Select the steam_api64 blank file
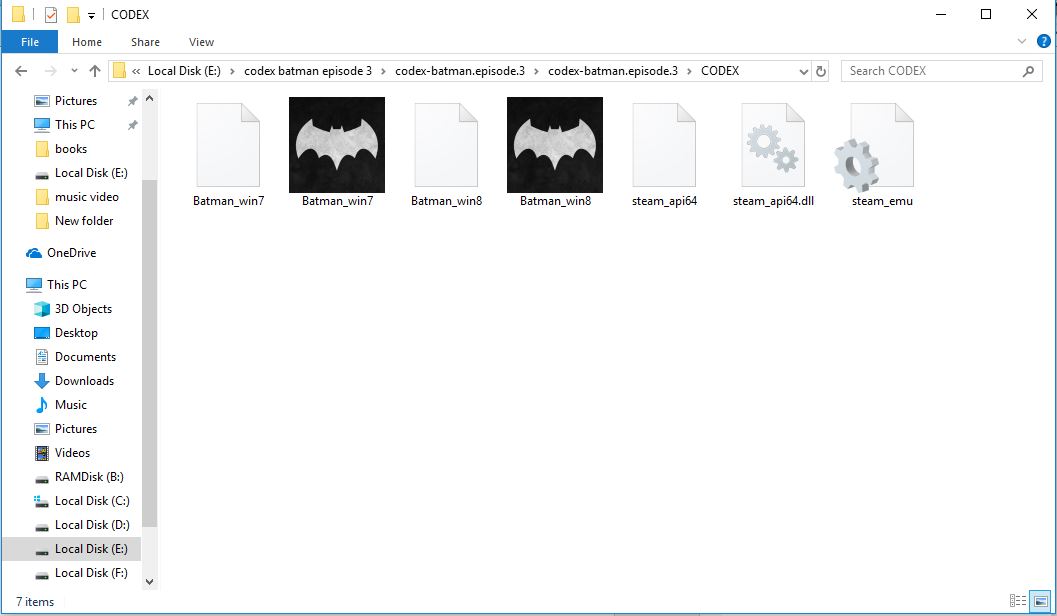This screenshot has width=1057, height=616. tap(664, 145)
